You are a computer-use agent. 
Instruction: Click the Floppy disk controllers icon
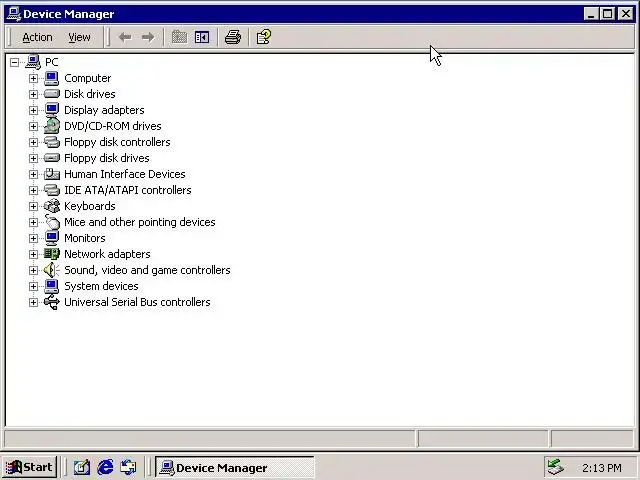[x=52, y=142]
